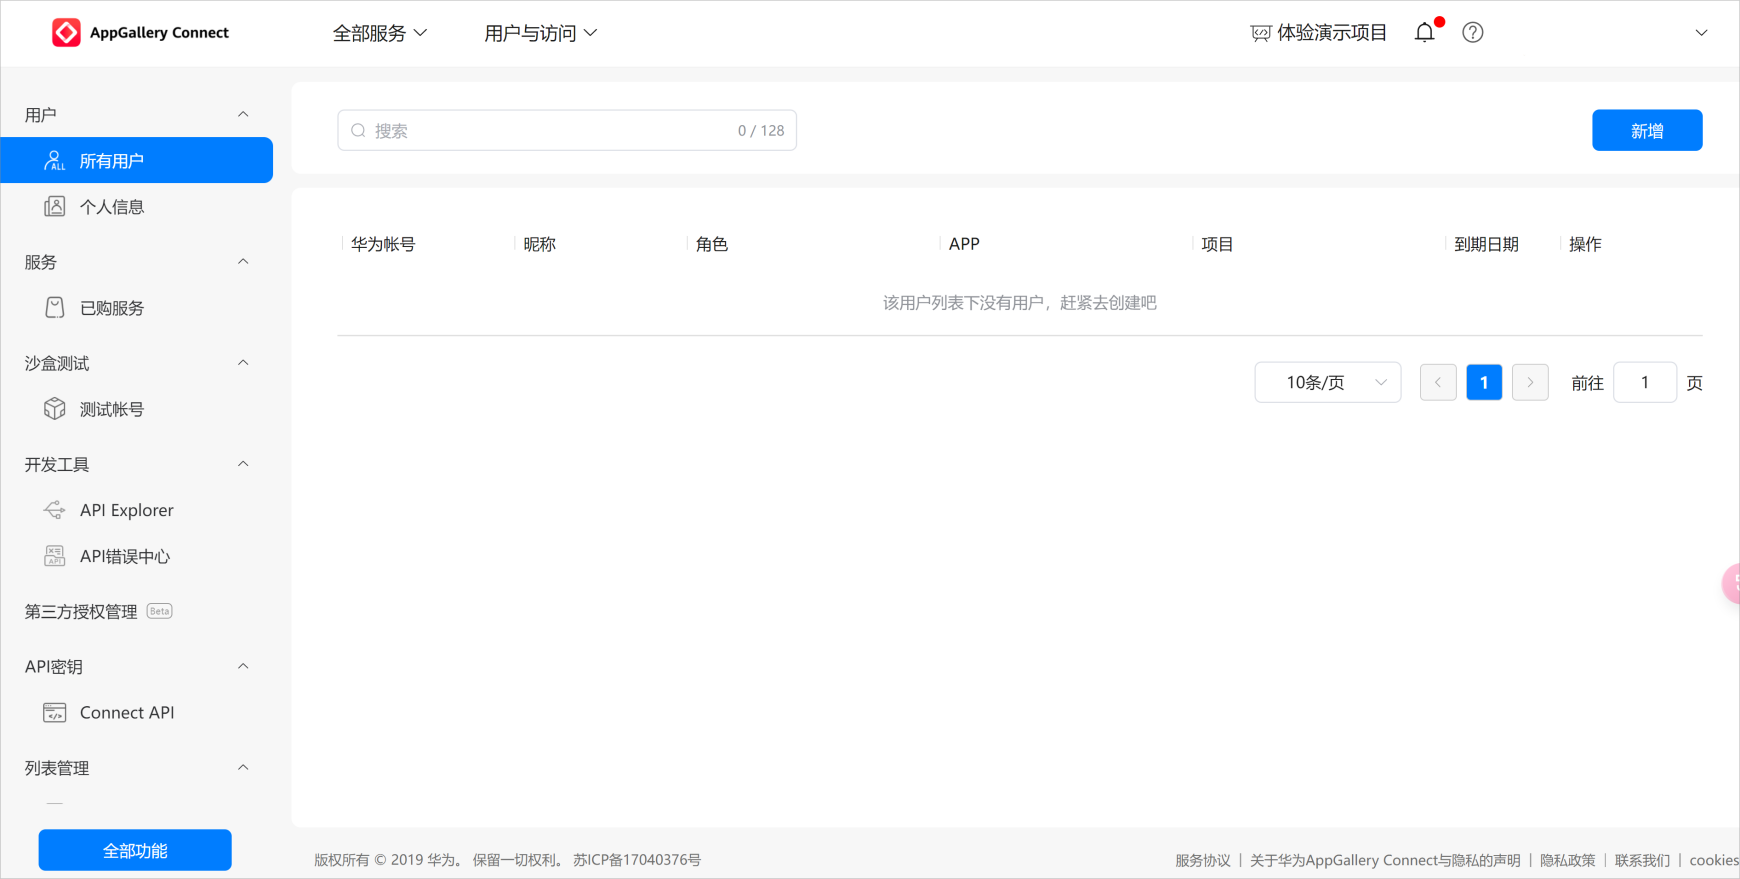Click the 昵称 column header
1740x879 pixels.
click(x=540, y=244)
